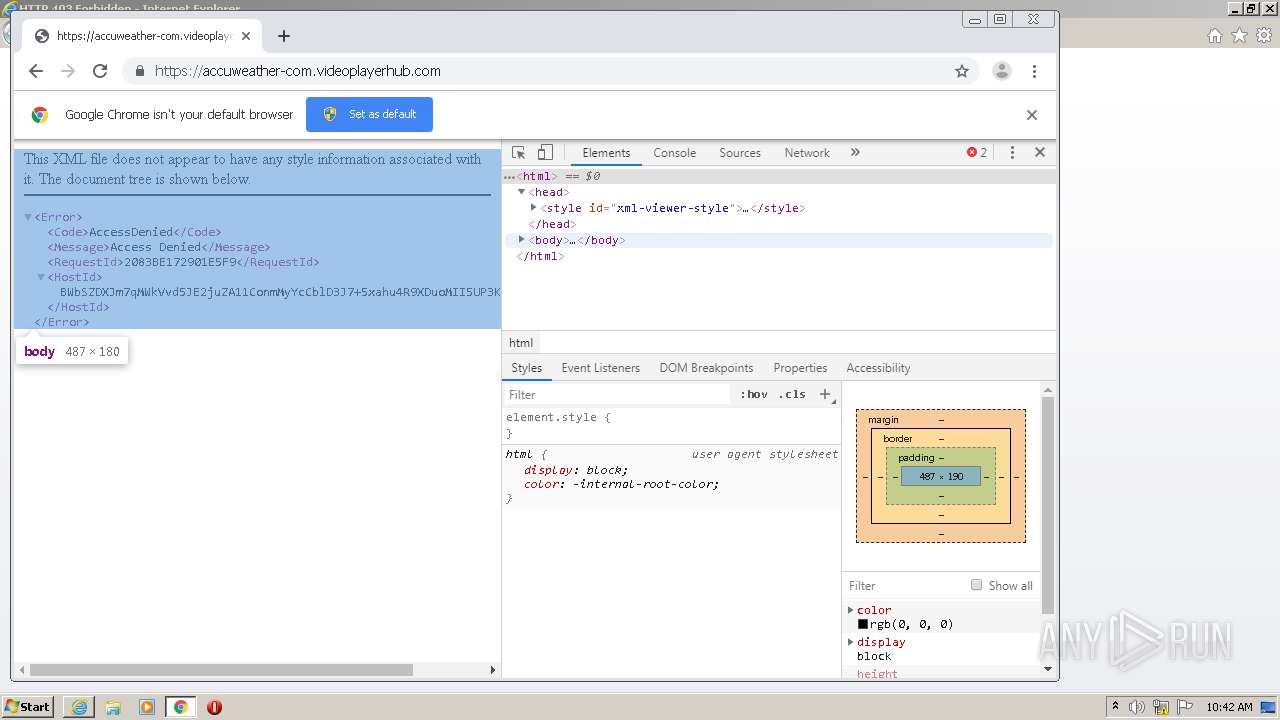1280x720 pixels.
Task: Click the Chrome forward arrow
Action: click(x=68, y=71)
